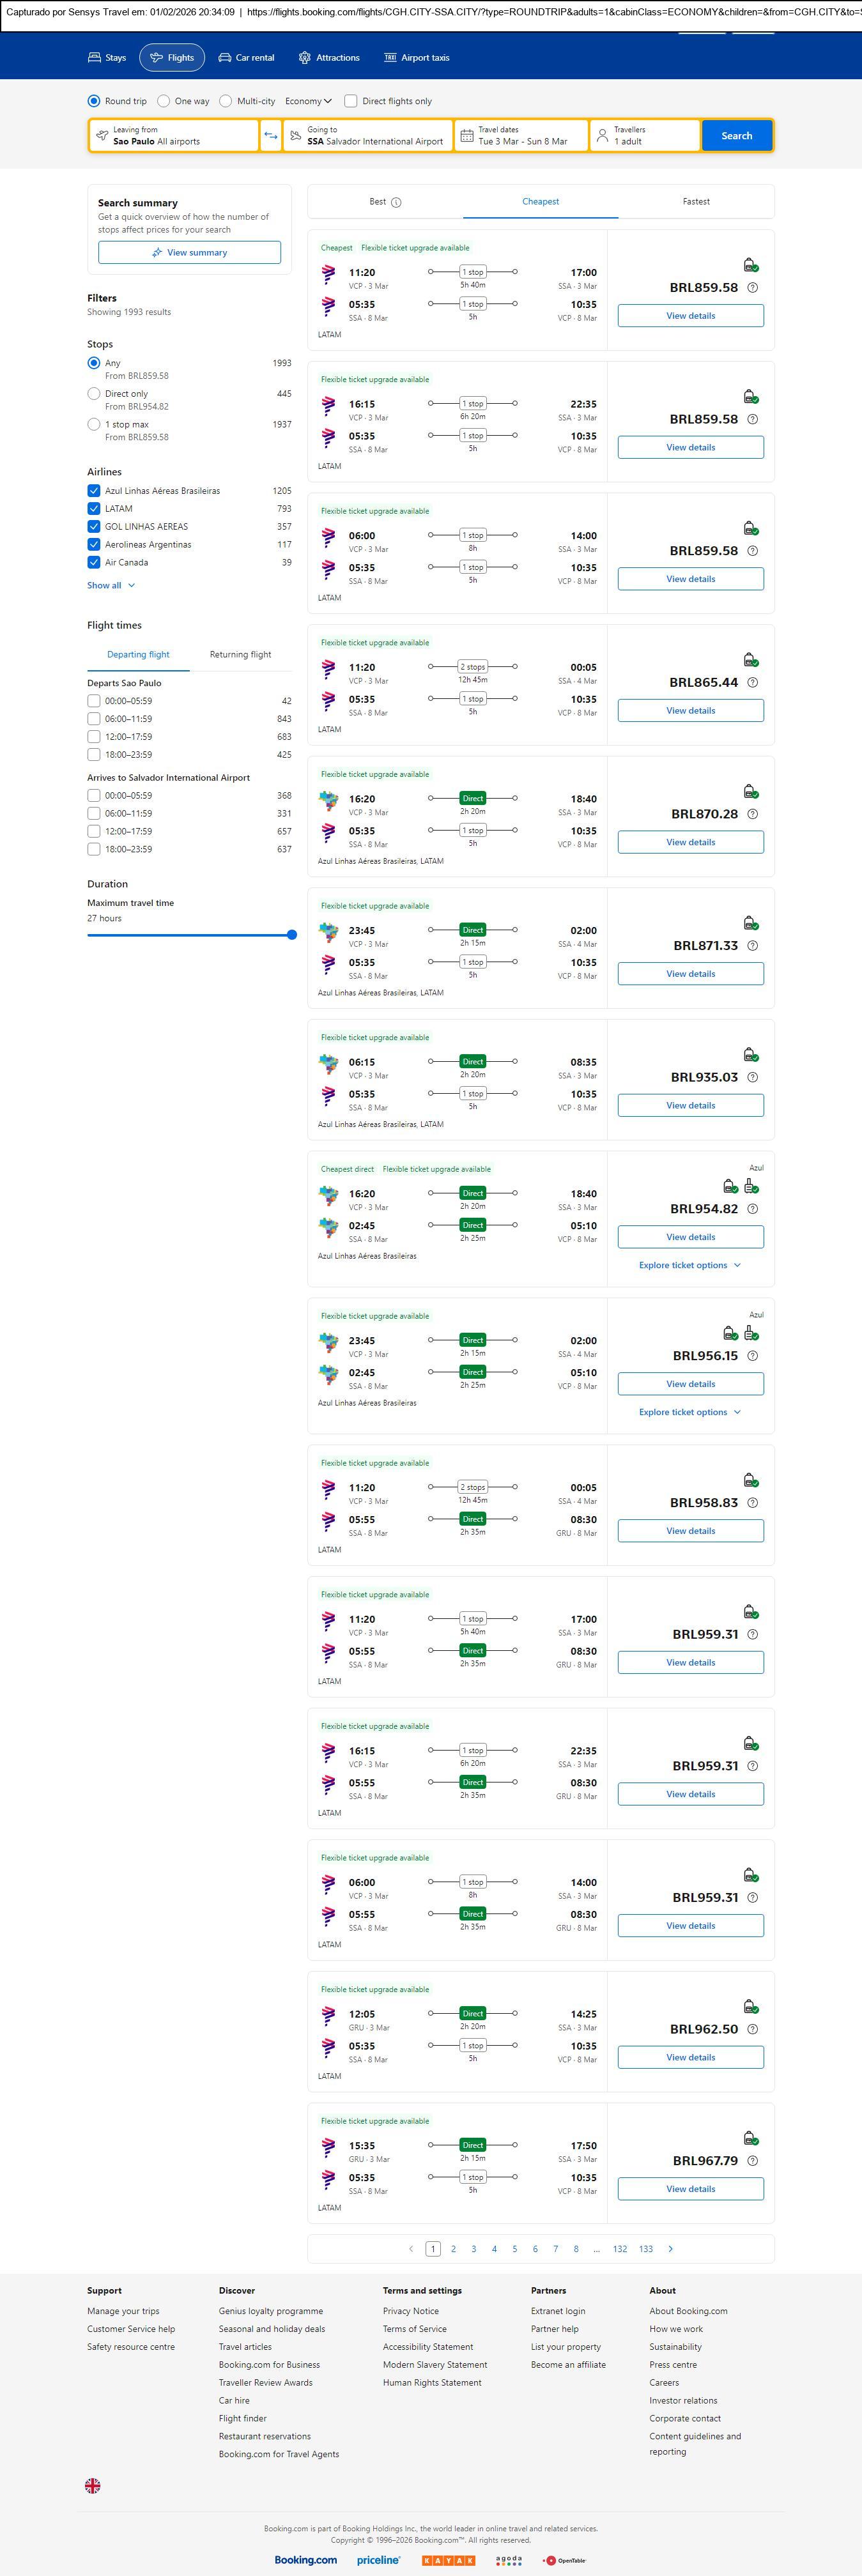
Task: Adjust the Maximum travel time slider handle
Action: (292, 935)
